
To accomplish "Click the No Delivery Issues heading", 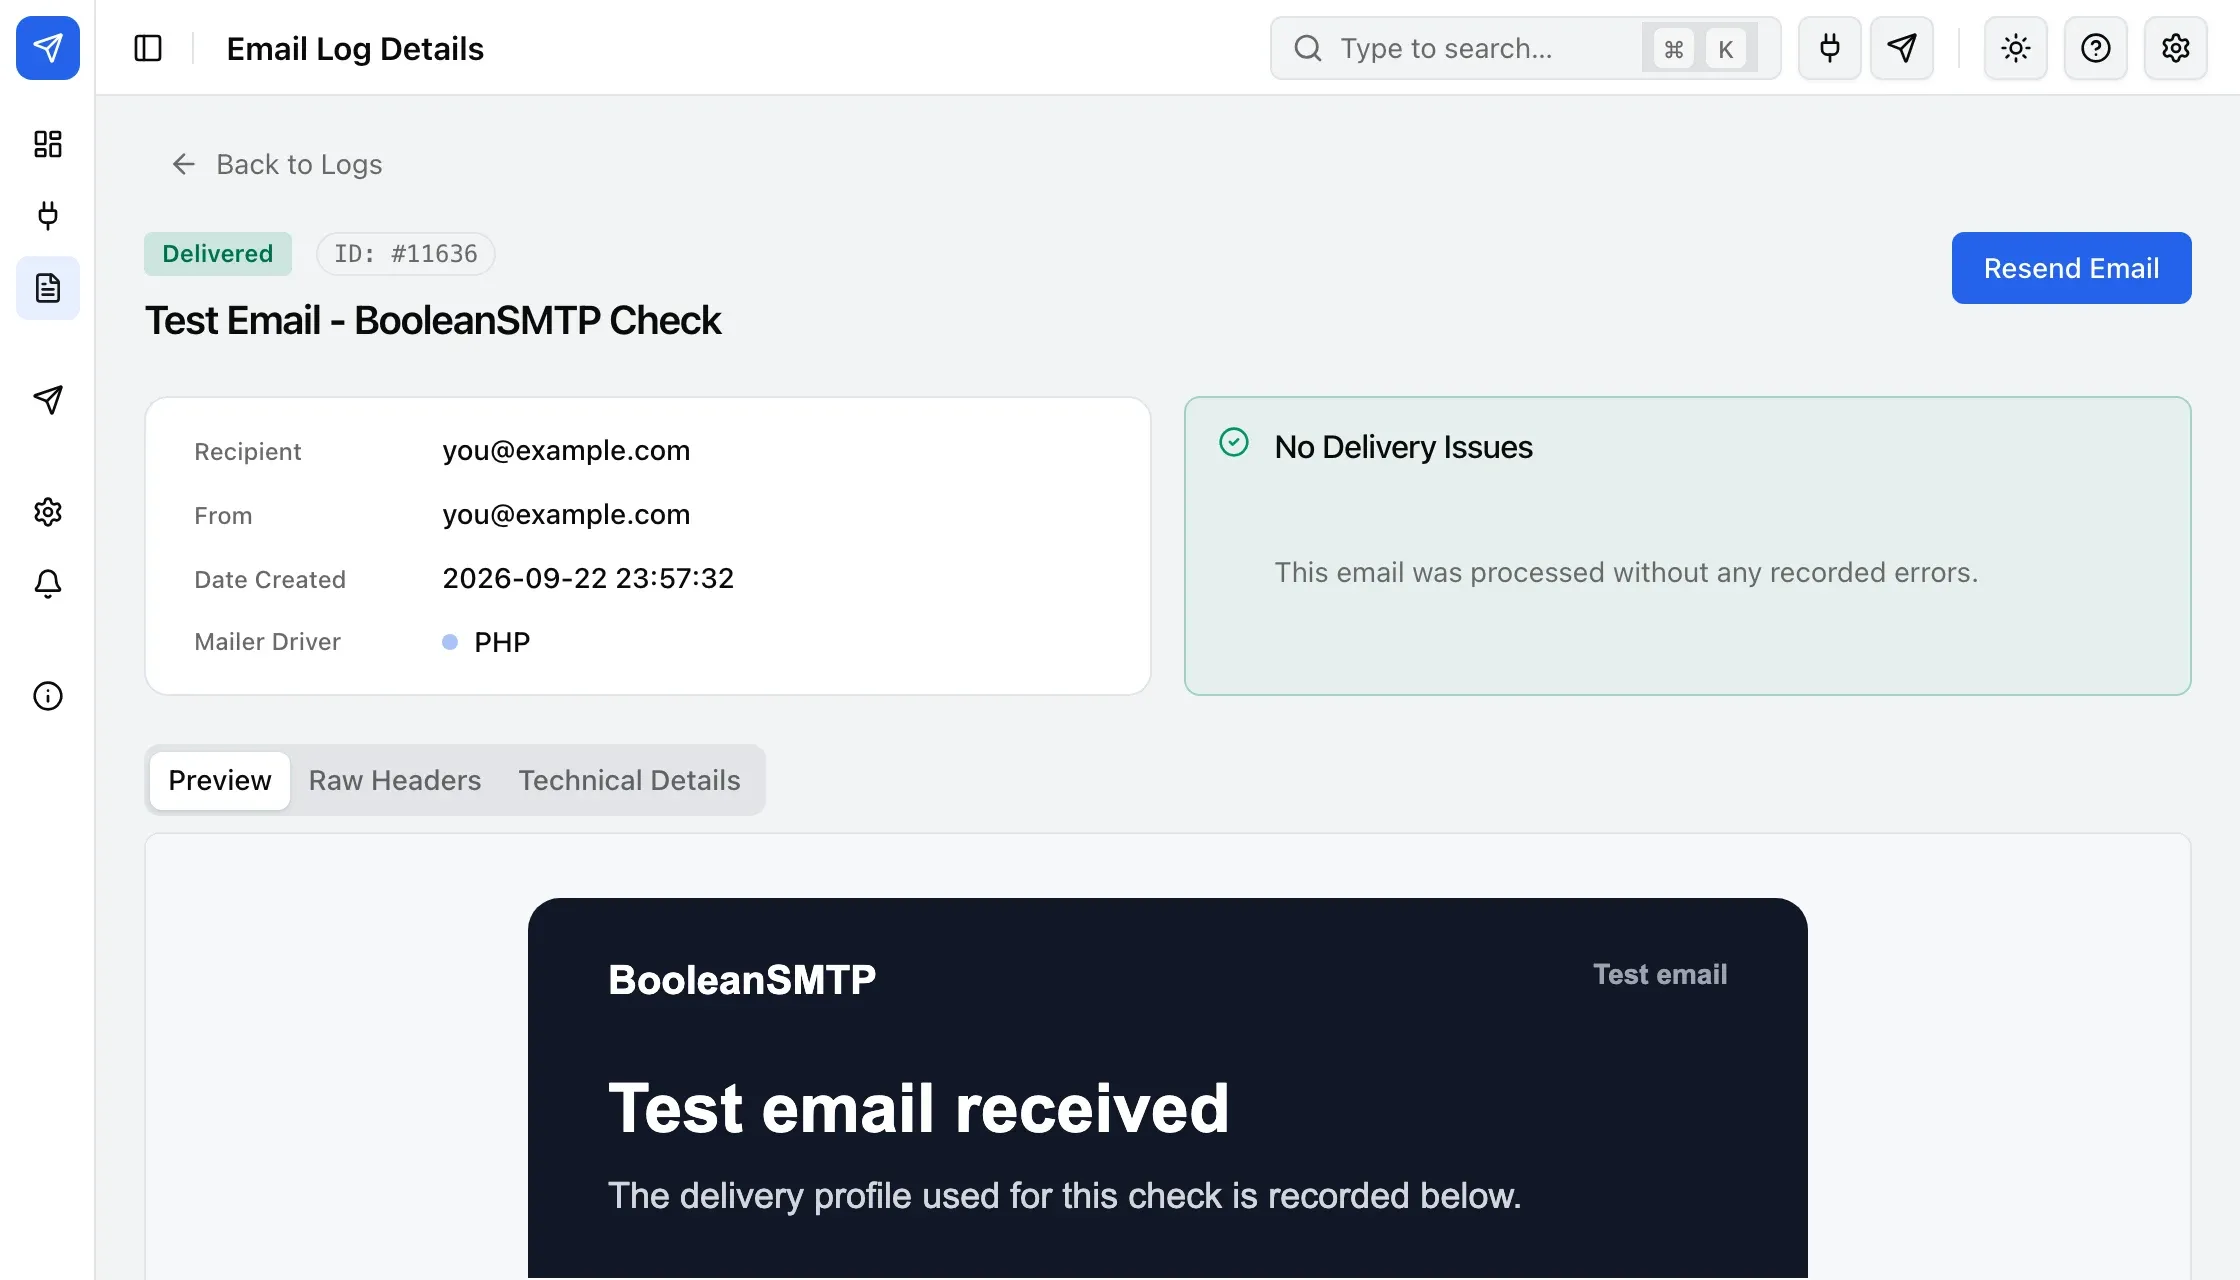I will [1403, 447].
